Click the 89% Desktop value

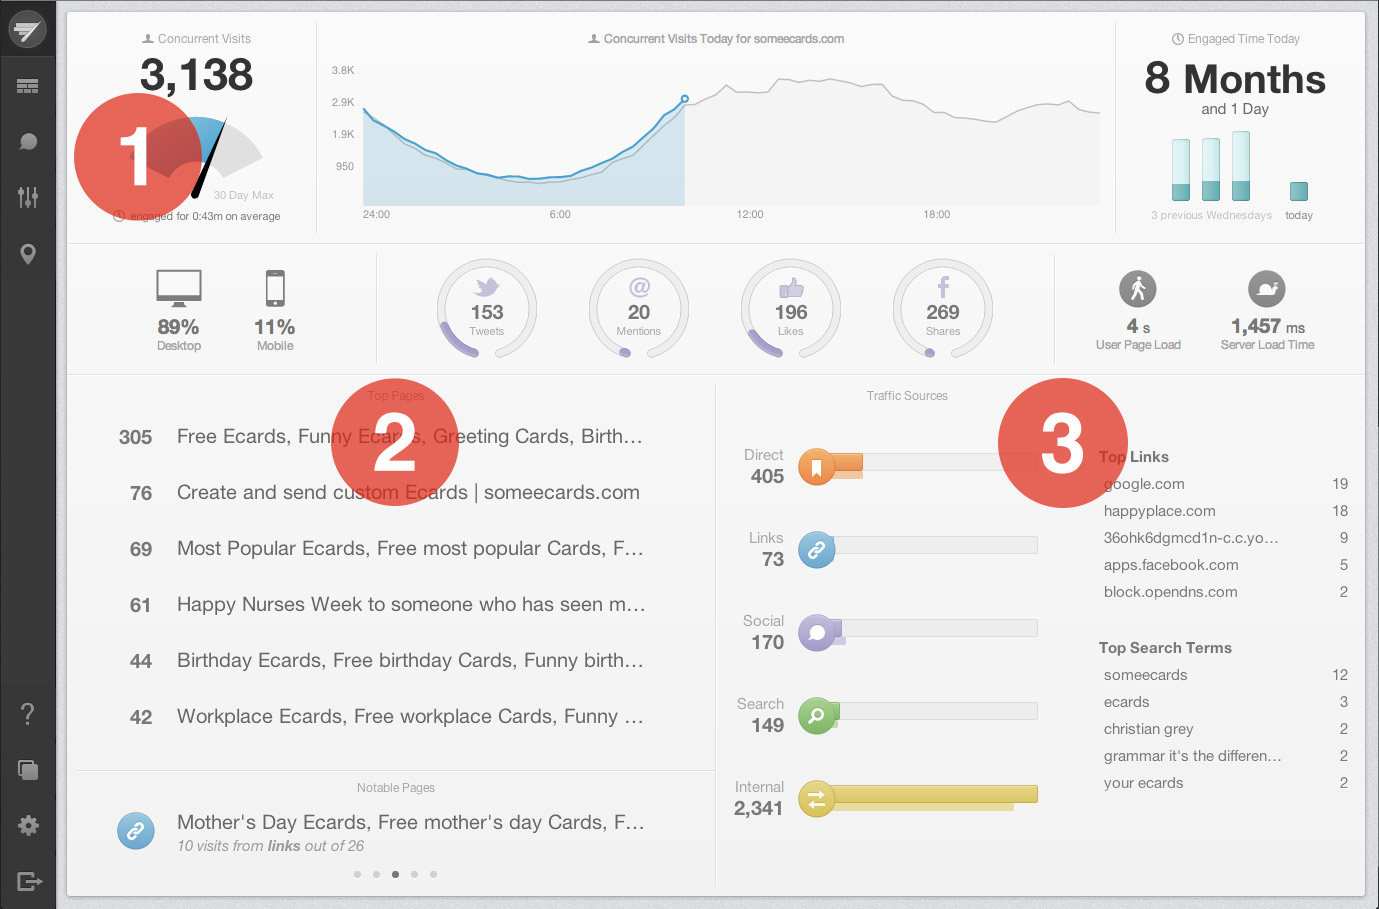click(178, 327)
